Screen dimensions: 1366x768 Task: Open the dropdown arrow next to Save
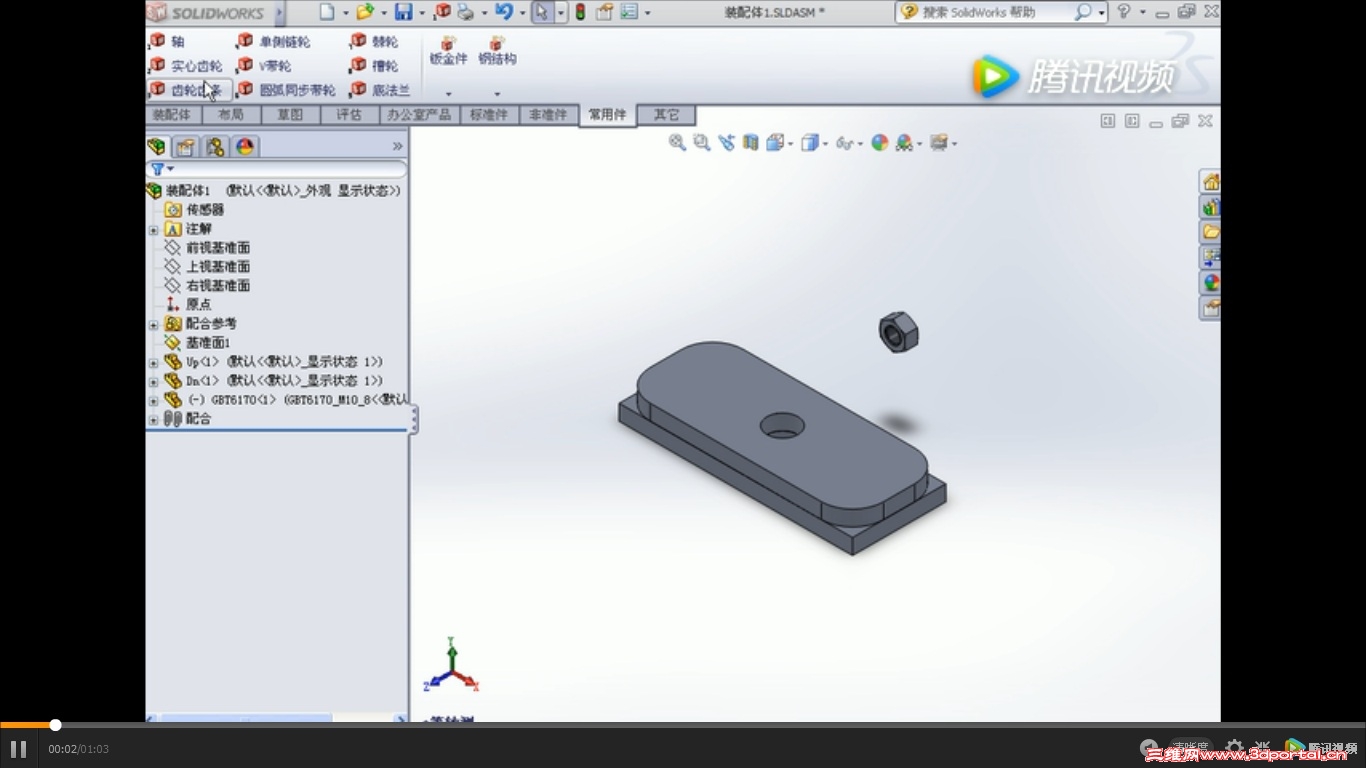[x=422, y=13]
